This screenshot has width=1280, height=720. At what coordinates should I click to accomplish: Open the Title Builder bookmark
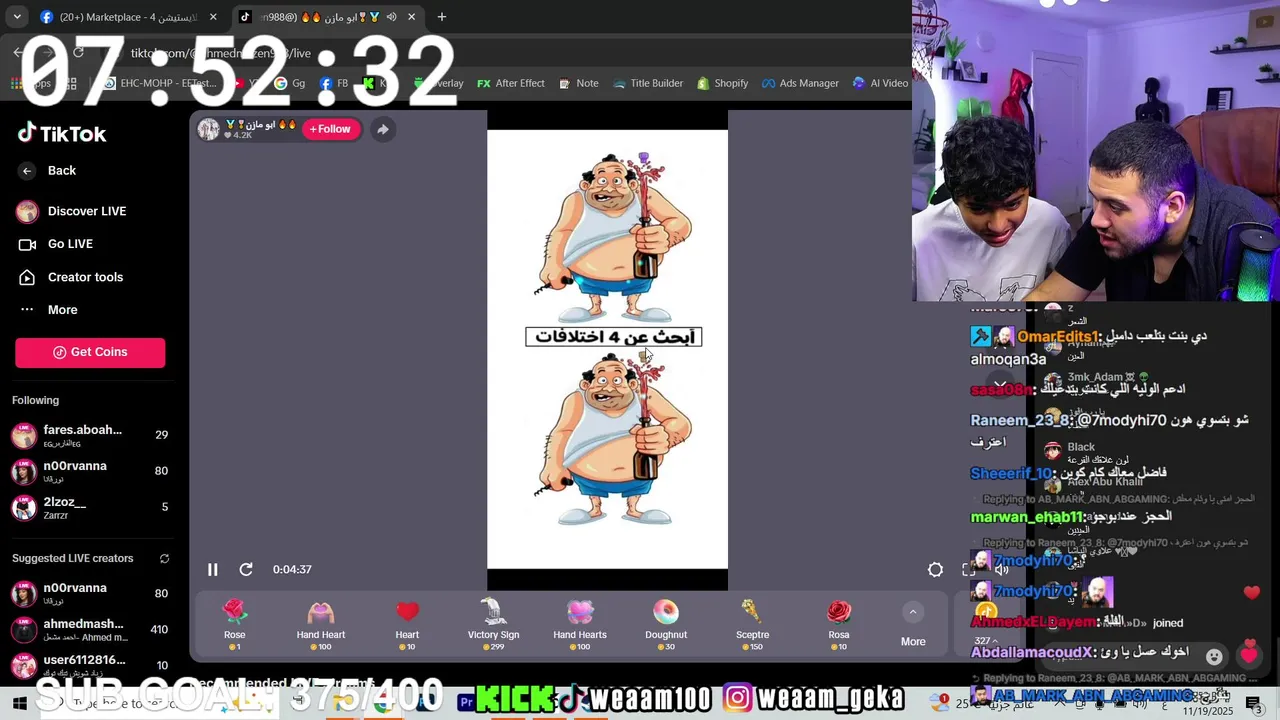pyautogui.click(x=647, y=83)
